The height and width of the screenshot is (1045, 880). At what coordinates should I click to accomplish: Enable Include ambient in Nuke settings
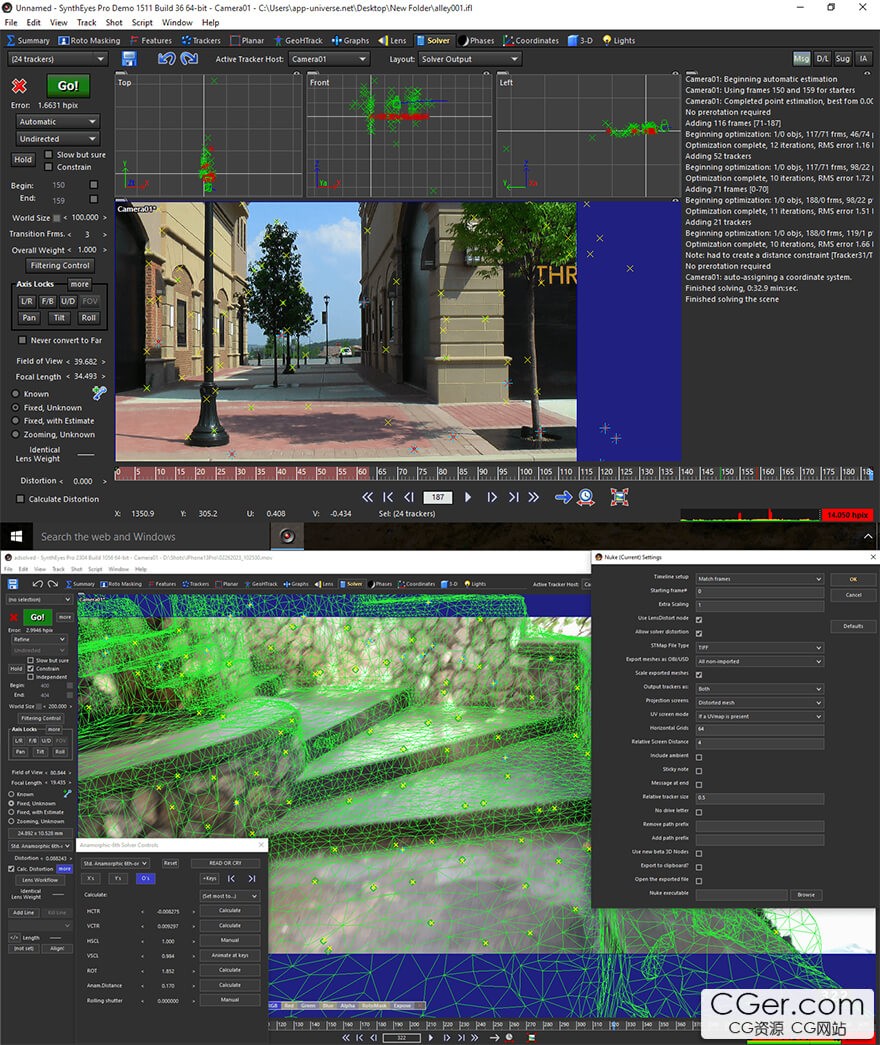coord(699,757)
